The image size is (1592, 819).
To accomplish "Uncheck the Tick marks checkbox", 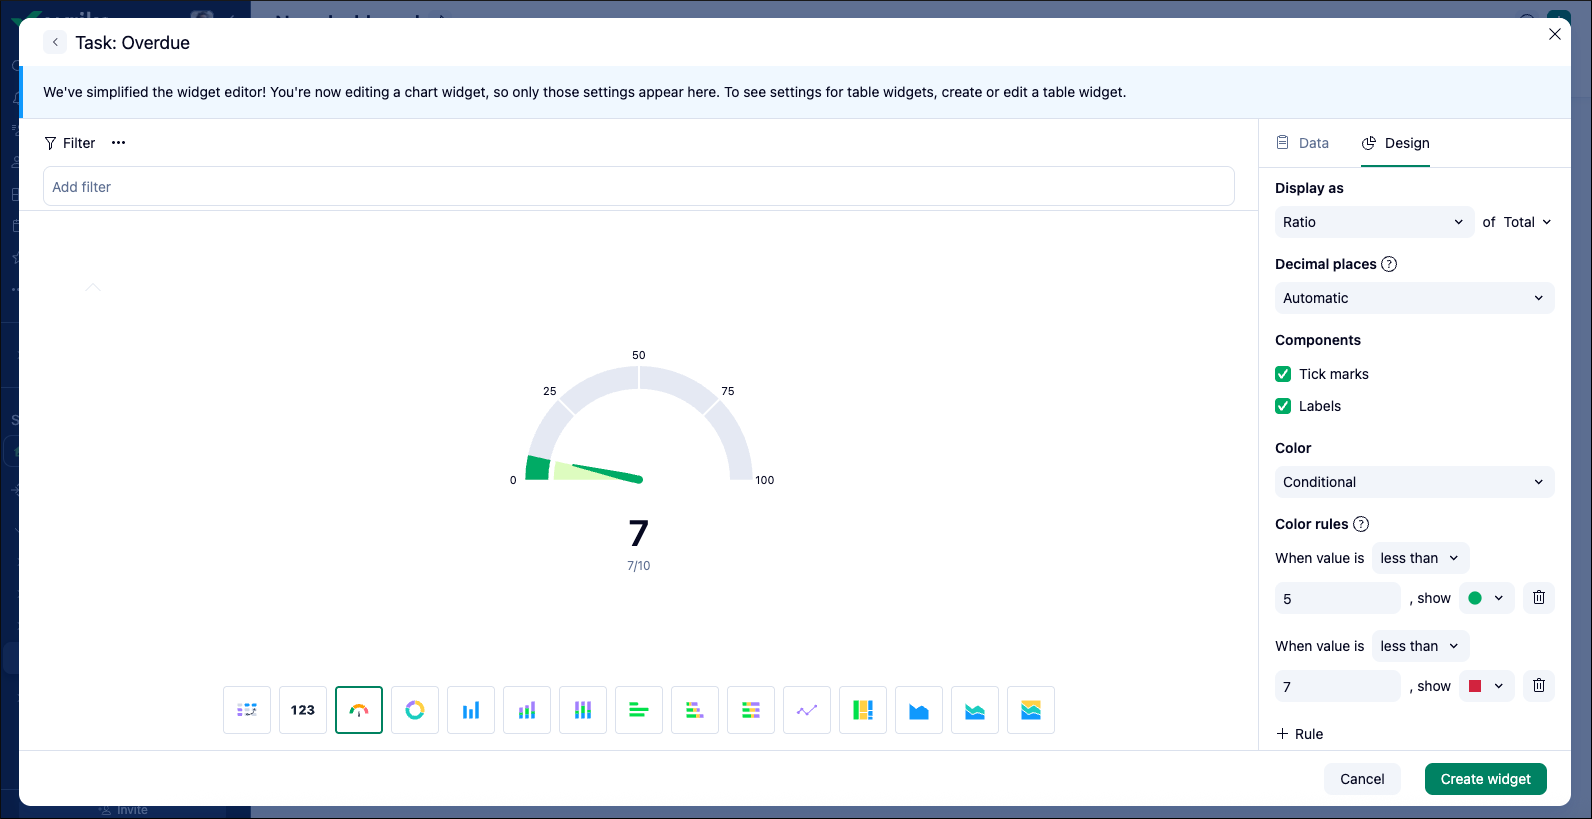I will [x=1283, y=374].
